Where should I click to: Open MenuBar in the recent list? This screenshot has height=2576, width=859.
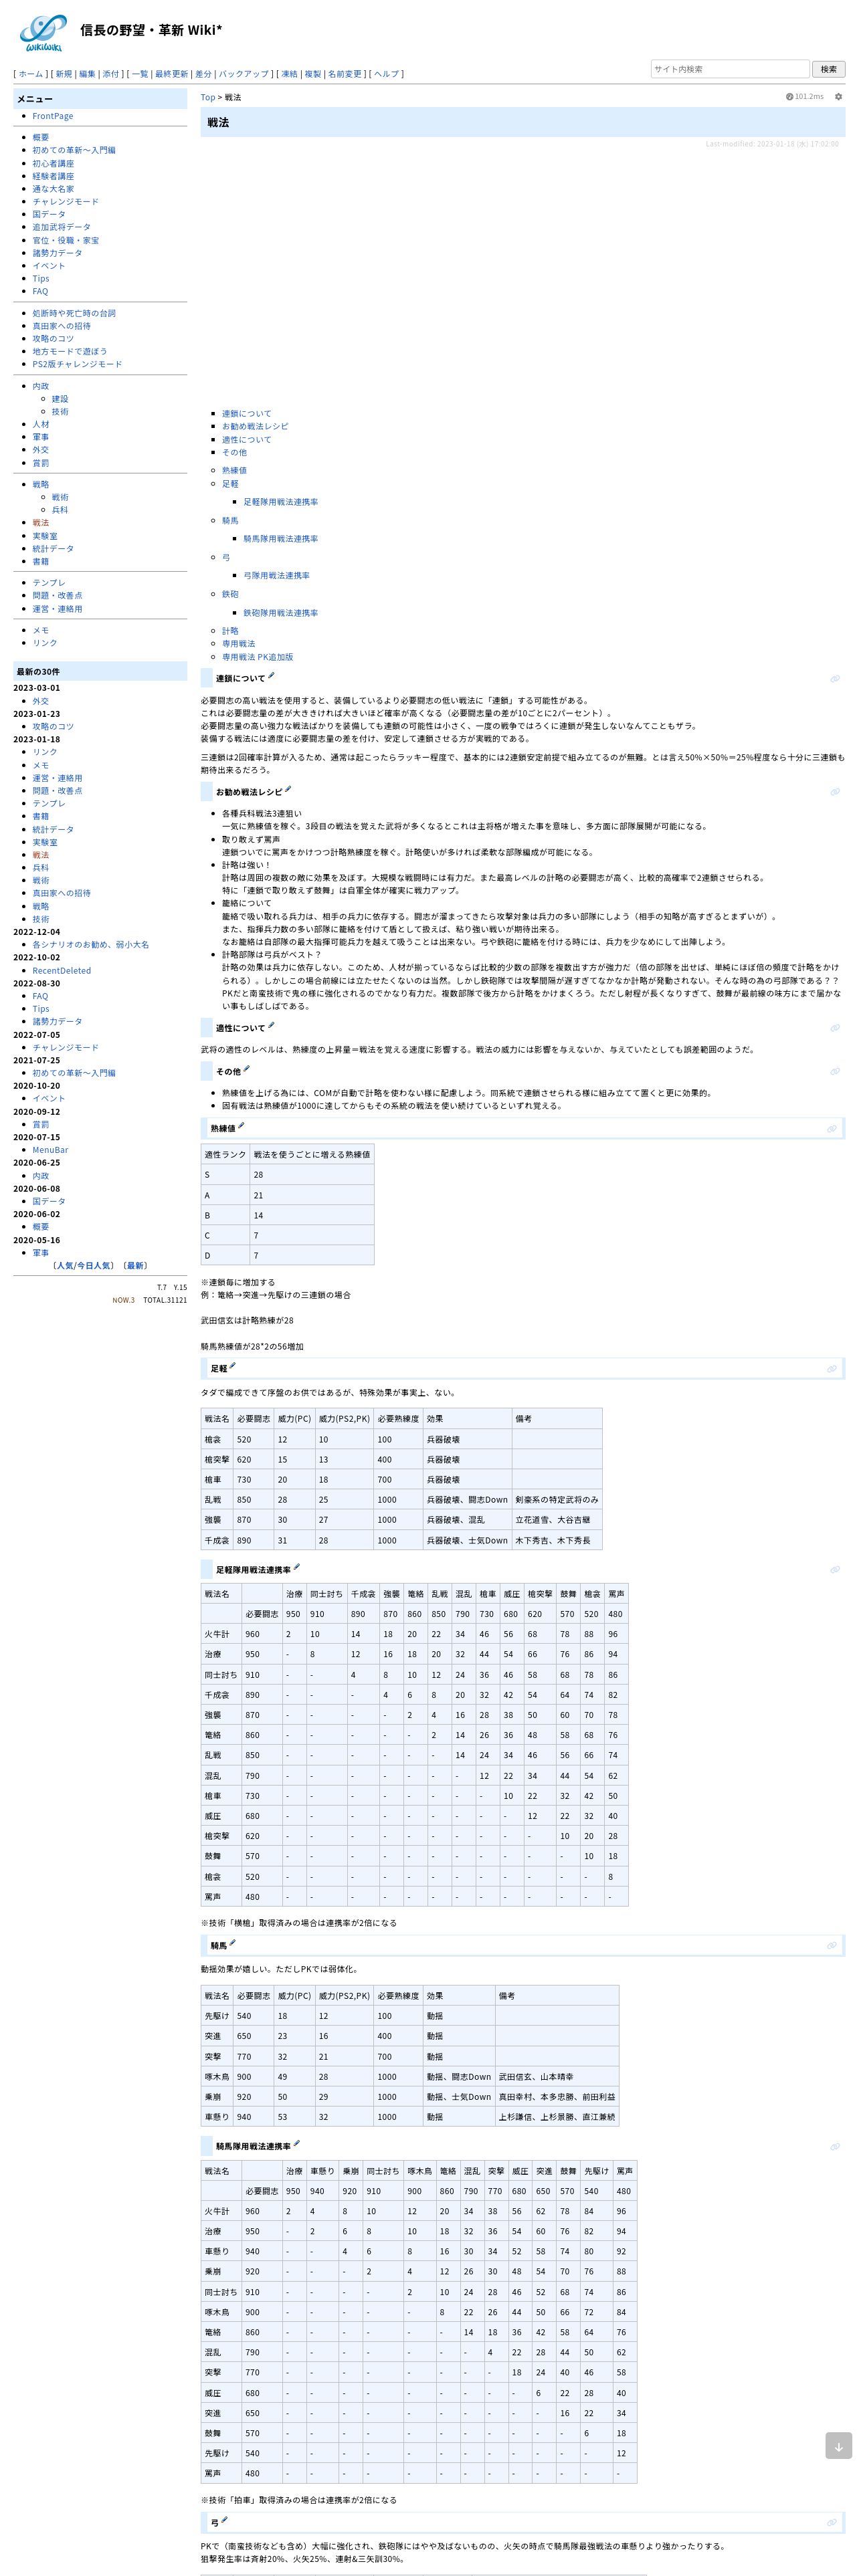(x=50, y=1150)
